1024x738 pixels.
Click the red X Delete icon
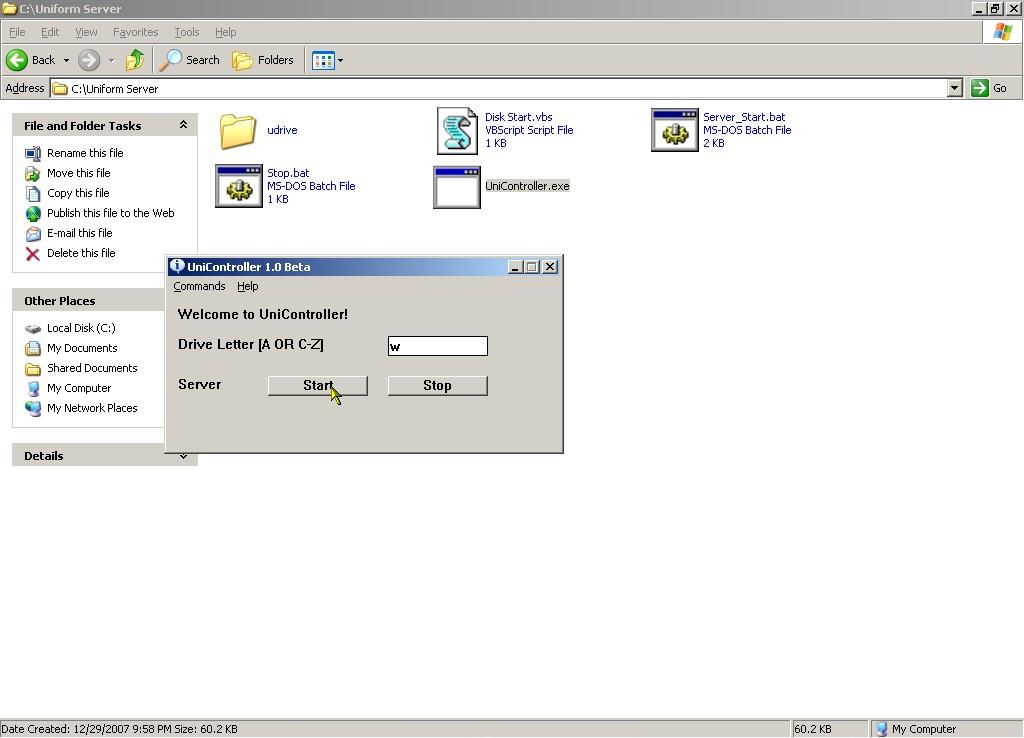(33, 254)
